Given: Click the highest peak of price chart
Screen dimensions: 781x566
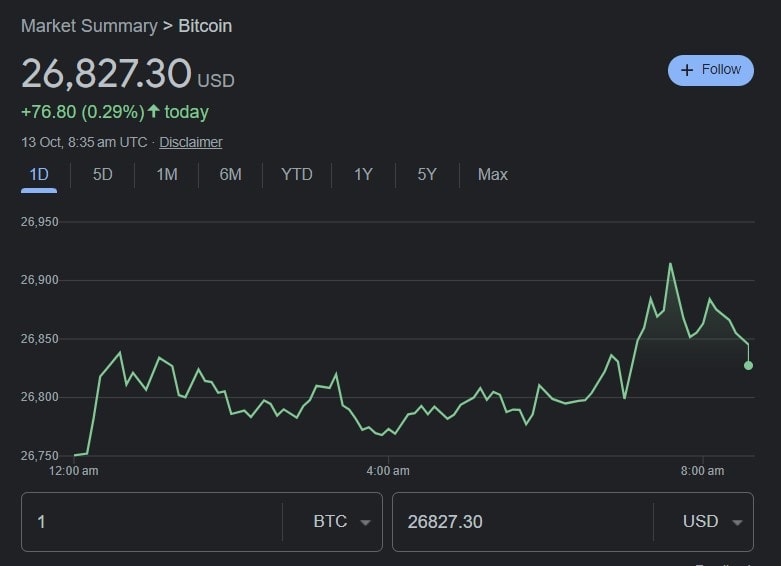Looking at the screenshot, I should pos(670,264).
